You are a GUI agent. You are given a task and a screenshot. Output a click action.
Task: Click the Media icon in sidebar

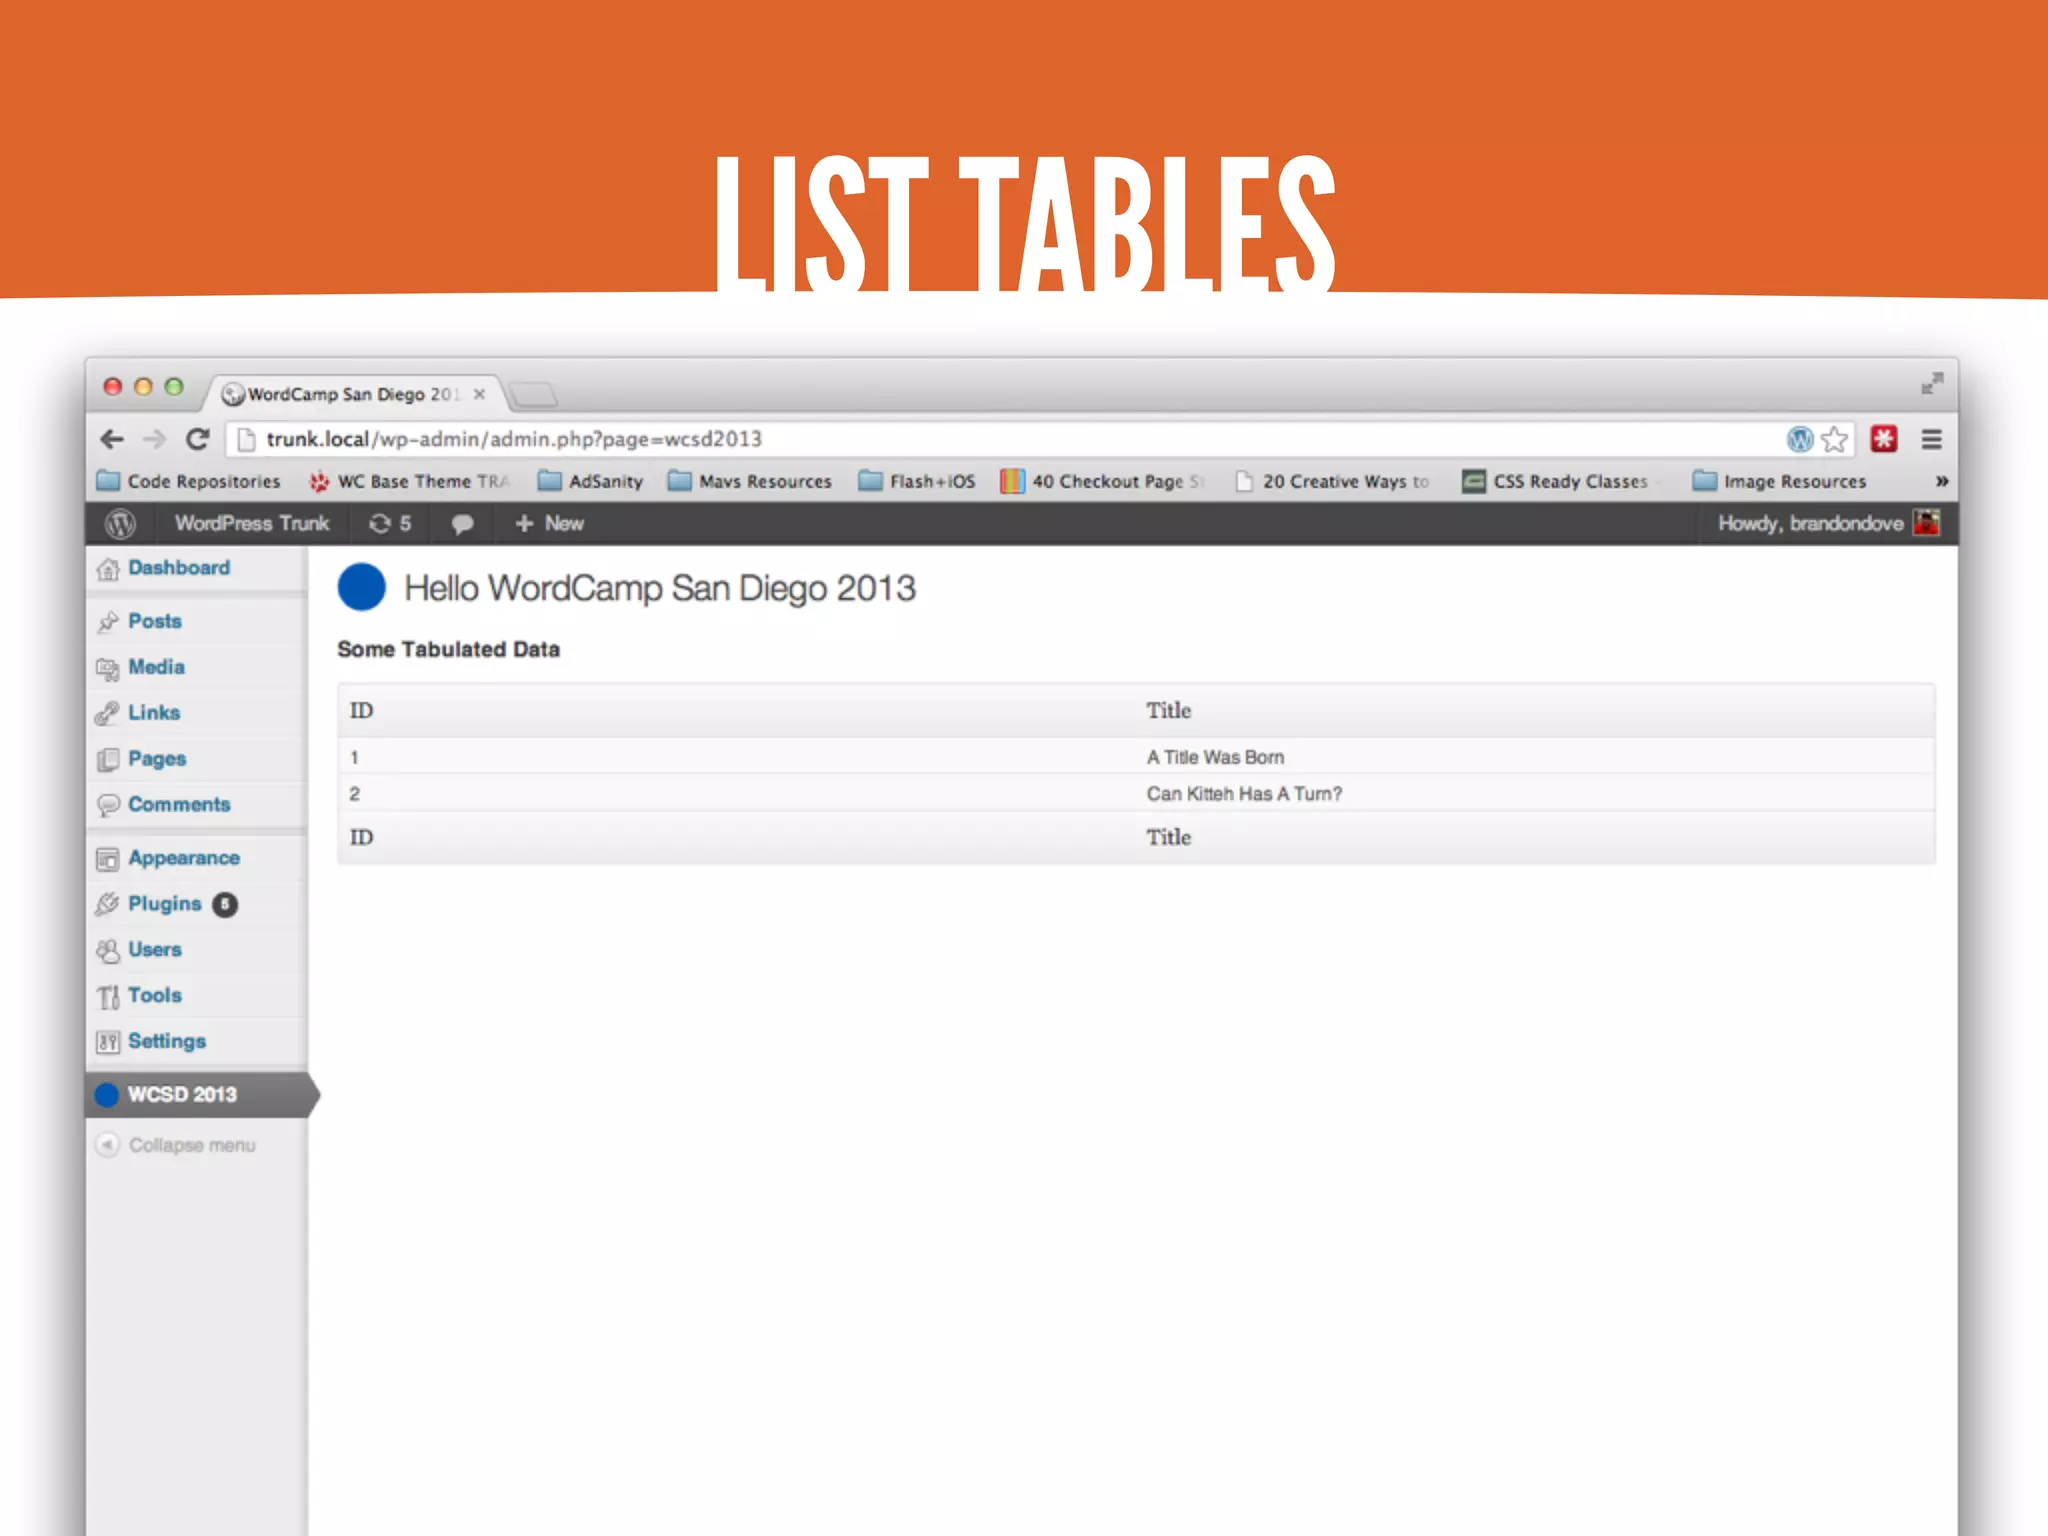tap(108, 668)
